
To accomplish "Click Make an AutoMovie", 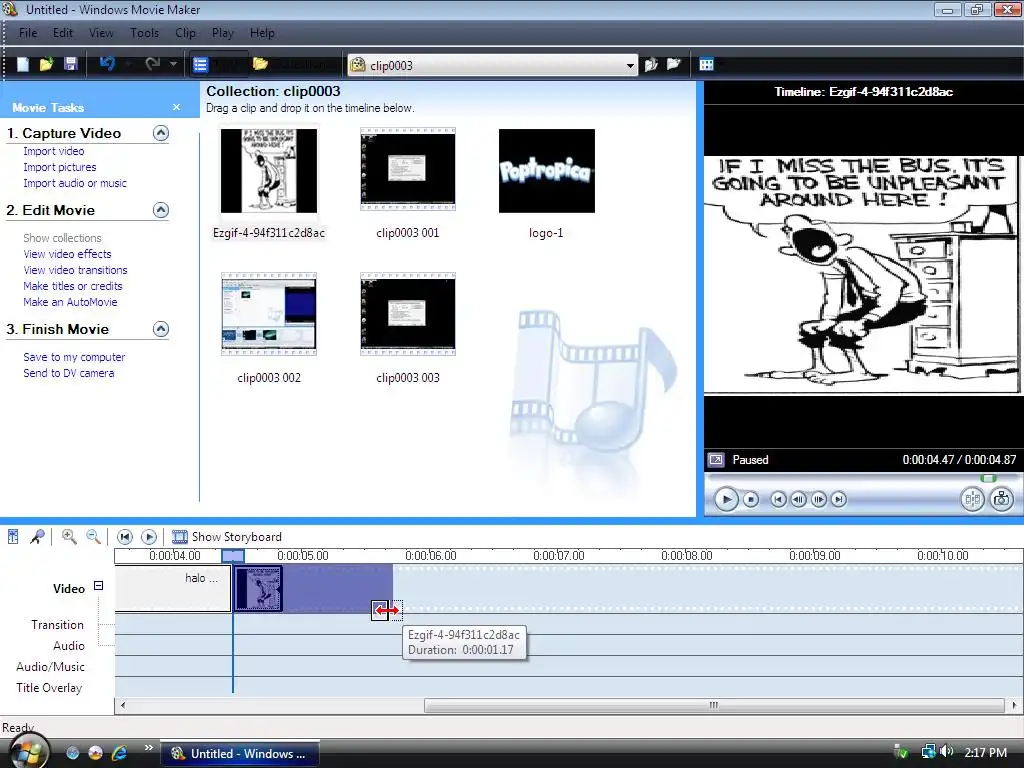I will tap(71, 302).
